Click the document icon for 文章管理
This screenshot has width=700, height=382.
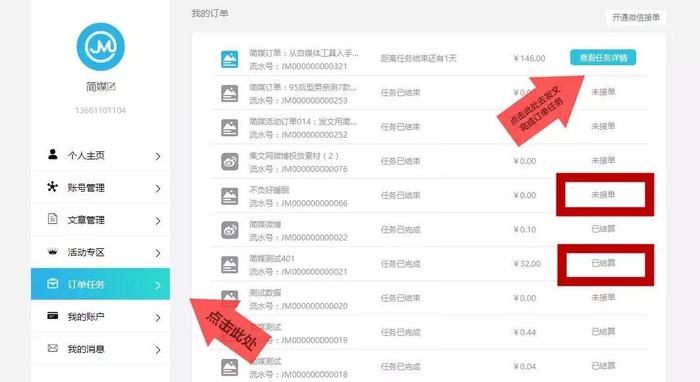click(x=53, y=219)
